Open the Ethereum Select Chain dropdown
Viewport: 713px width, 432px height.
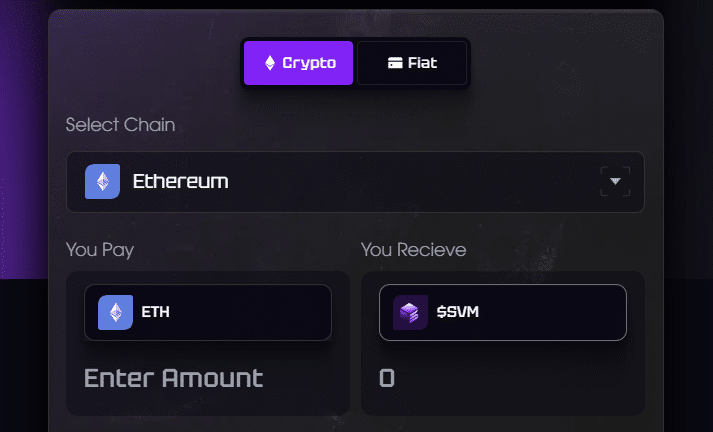click(355, 182)
